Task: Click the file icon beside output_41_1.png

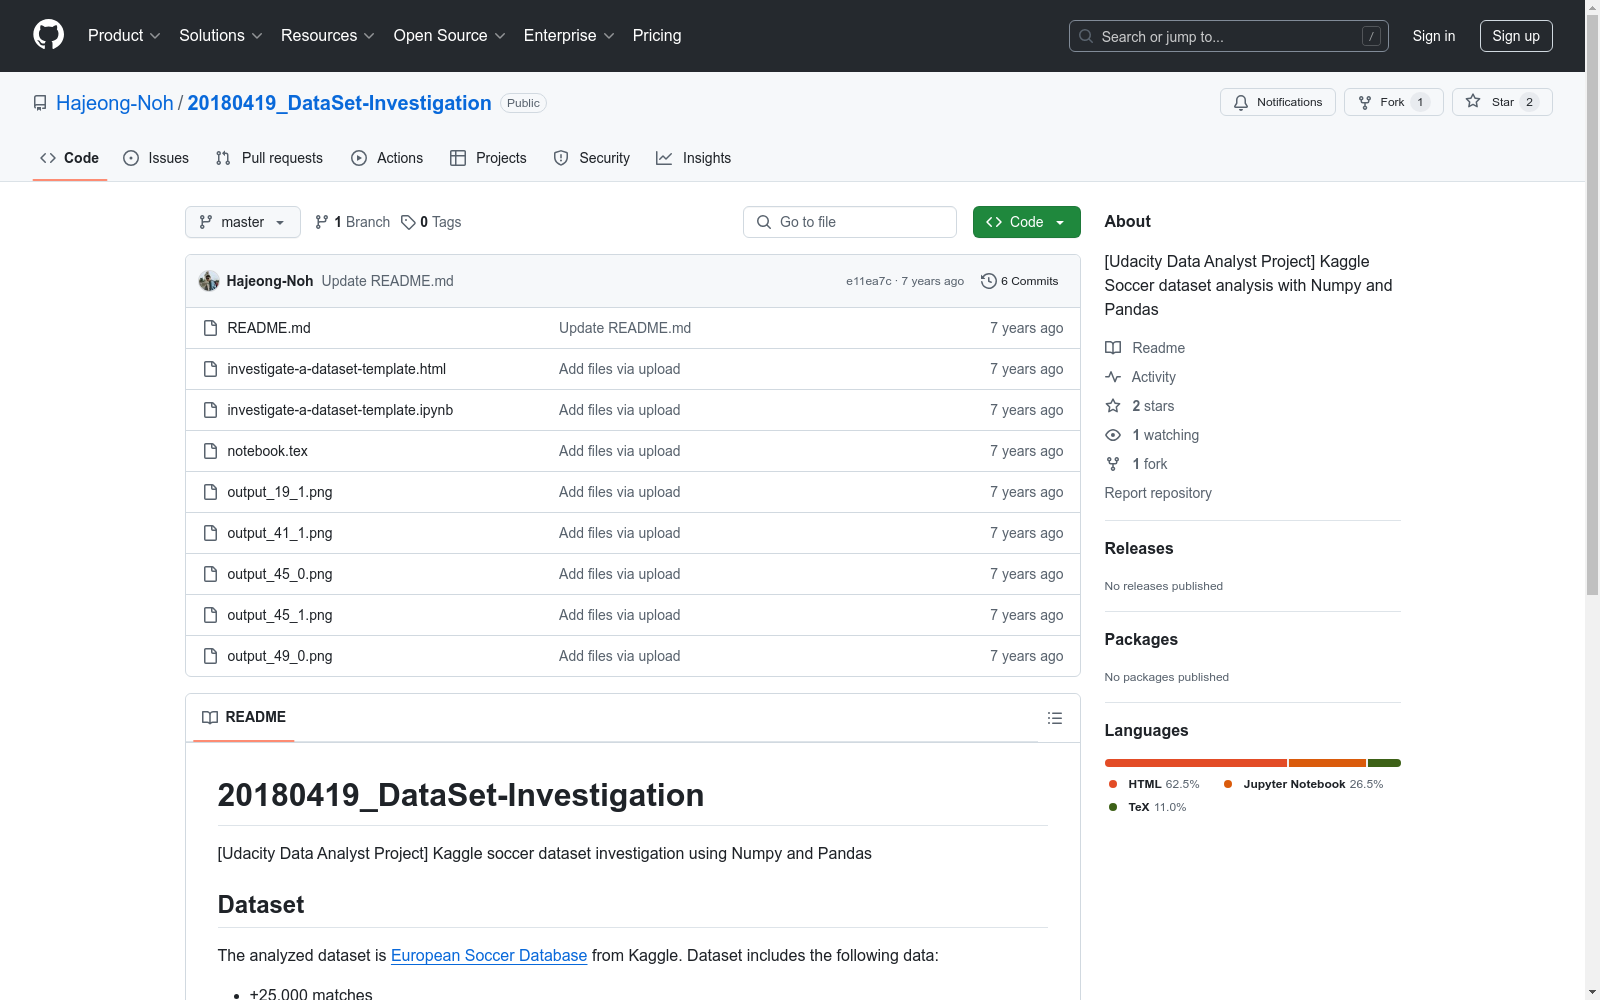Action: [210, 533]
